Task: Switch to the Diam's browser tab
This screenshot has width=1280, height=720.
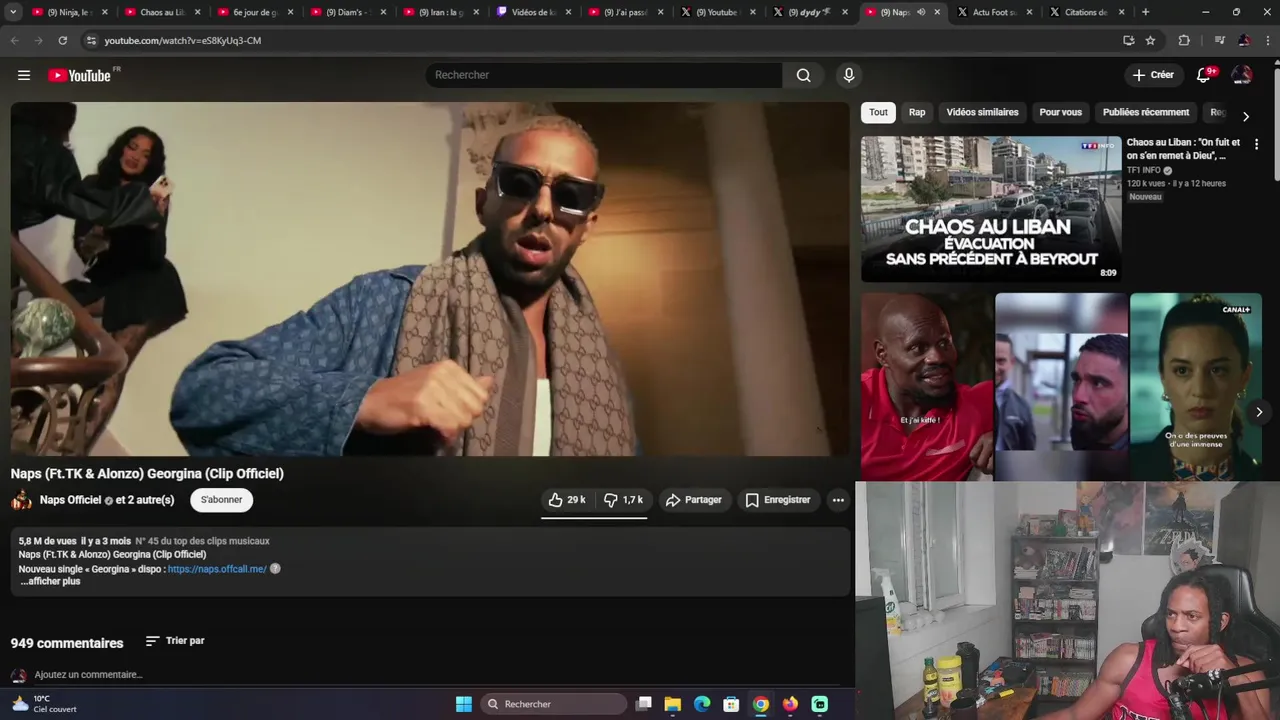Action: pyautogui.click(x=348, y=12)
